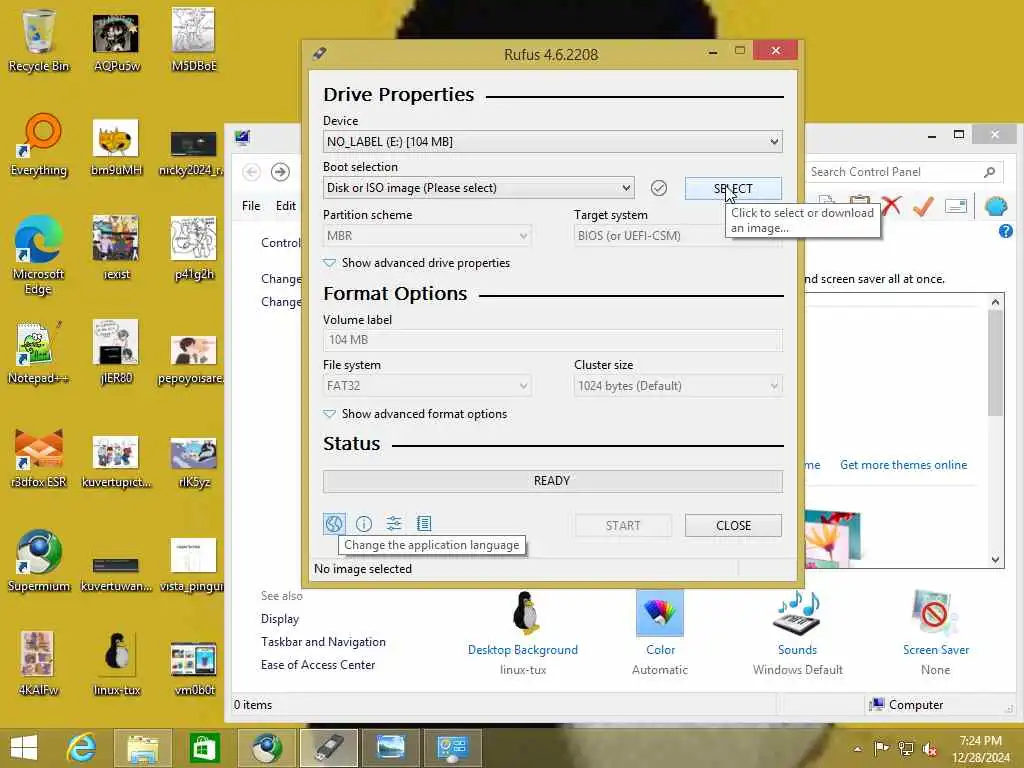Open the Color Automatic setting

(660, 633)
